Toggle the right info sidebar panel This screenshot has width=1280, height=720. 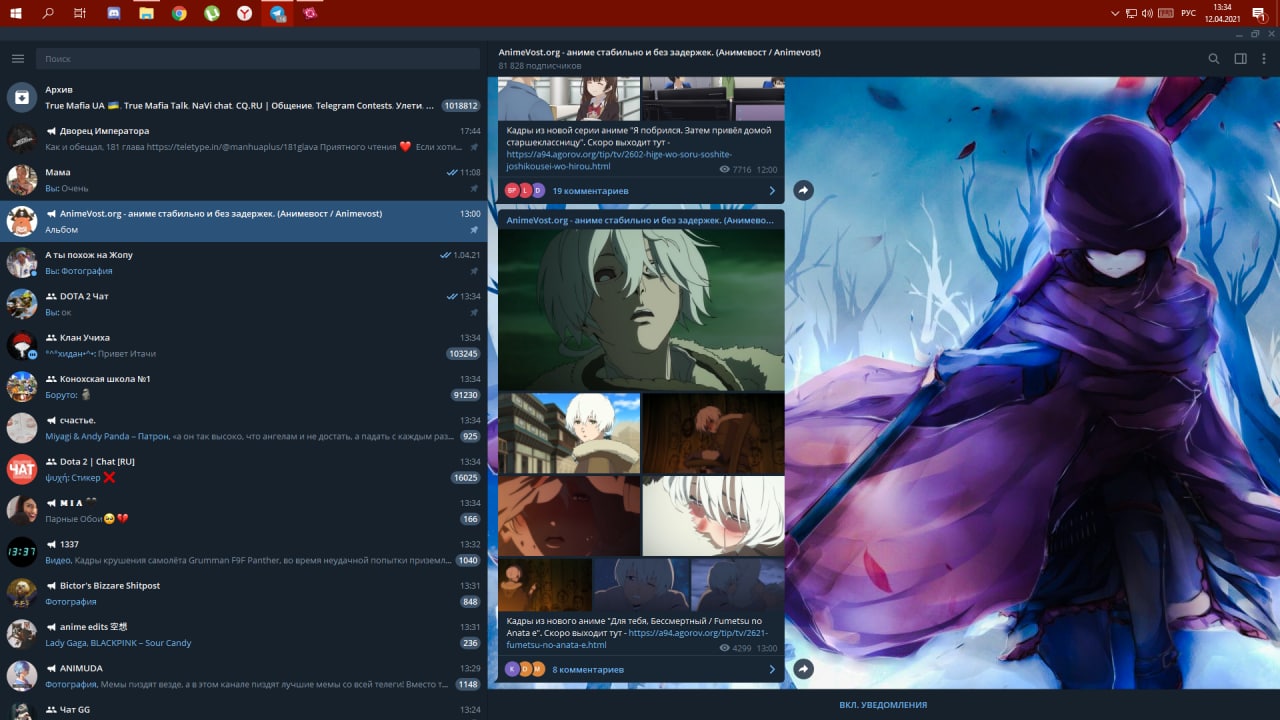[1240, 59]
